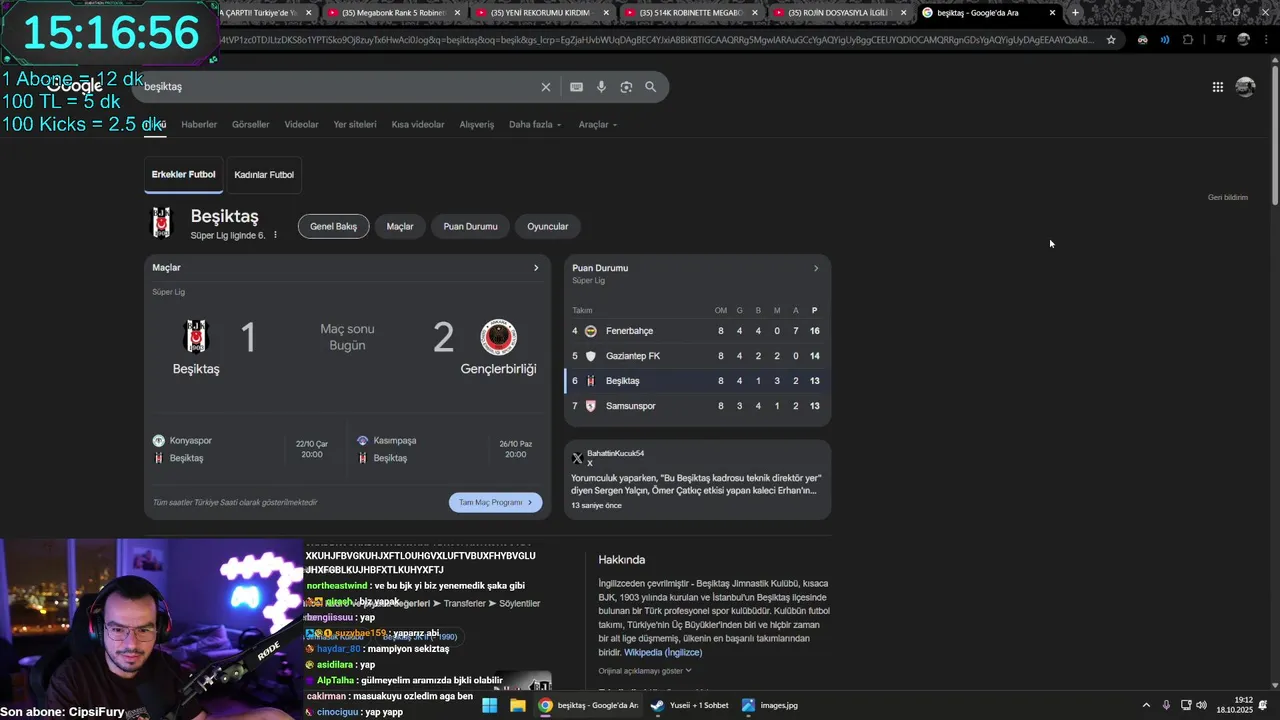Expand Orijinal açıklamayı göster

pos(645,671)
